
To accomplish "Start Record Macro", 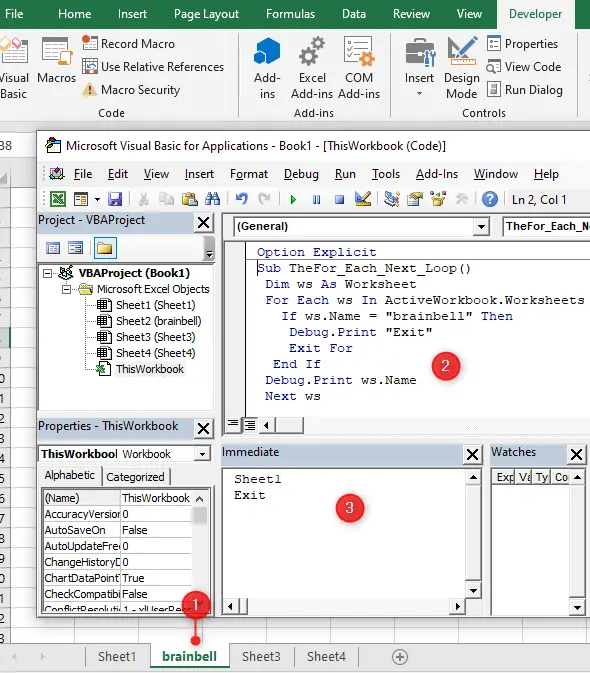I will point(129,44).
